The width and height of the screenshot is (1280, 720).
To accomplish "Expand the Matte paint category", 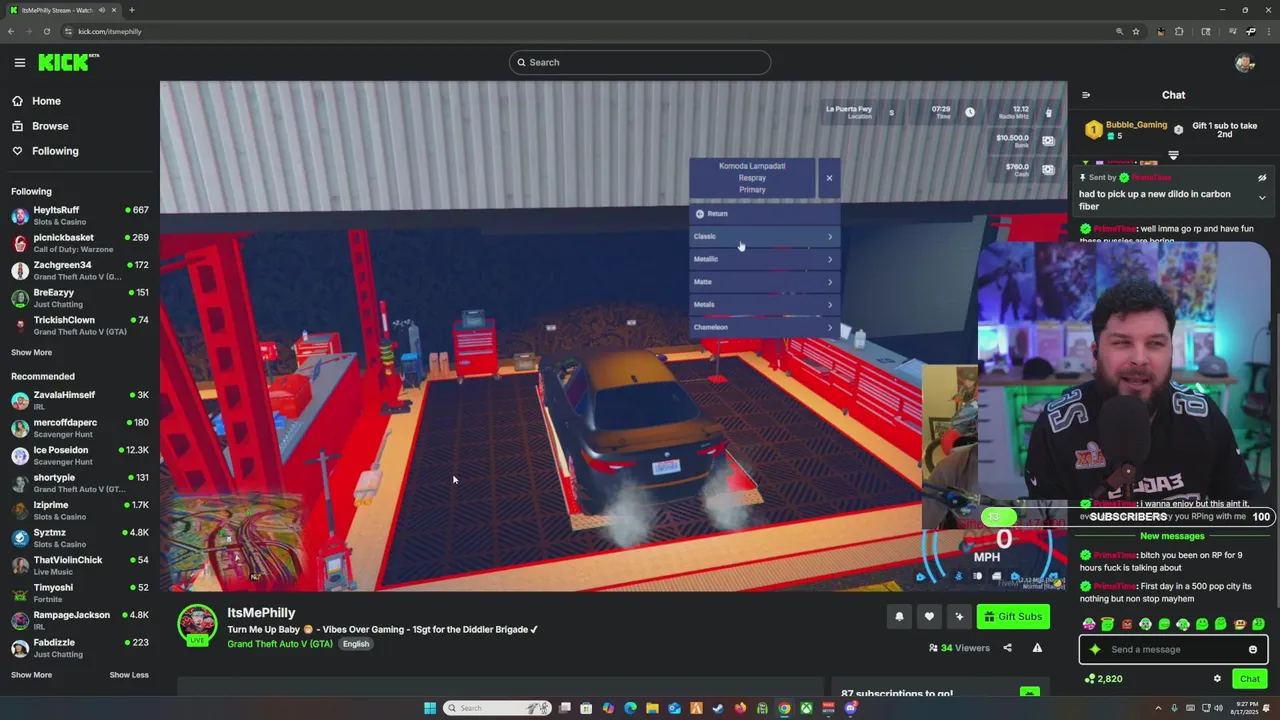I will pos(764,282).
